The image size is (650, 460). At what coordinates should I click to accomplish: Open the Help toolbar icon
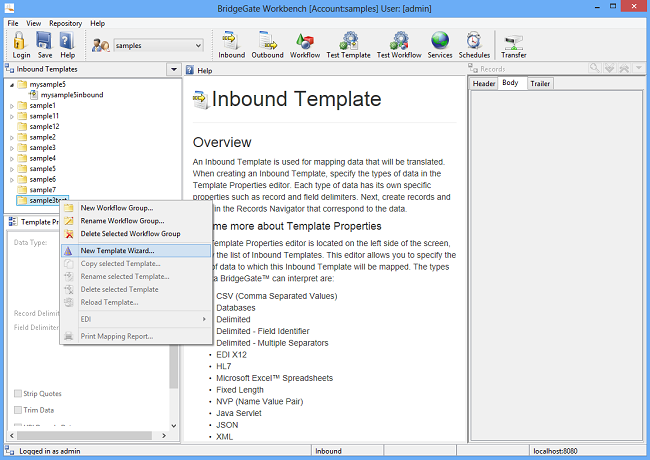[x=67, y=41]
